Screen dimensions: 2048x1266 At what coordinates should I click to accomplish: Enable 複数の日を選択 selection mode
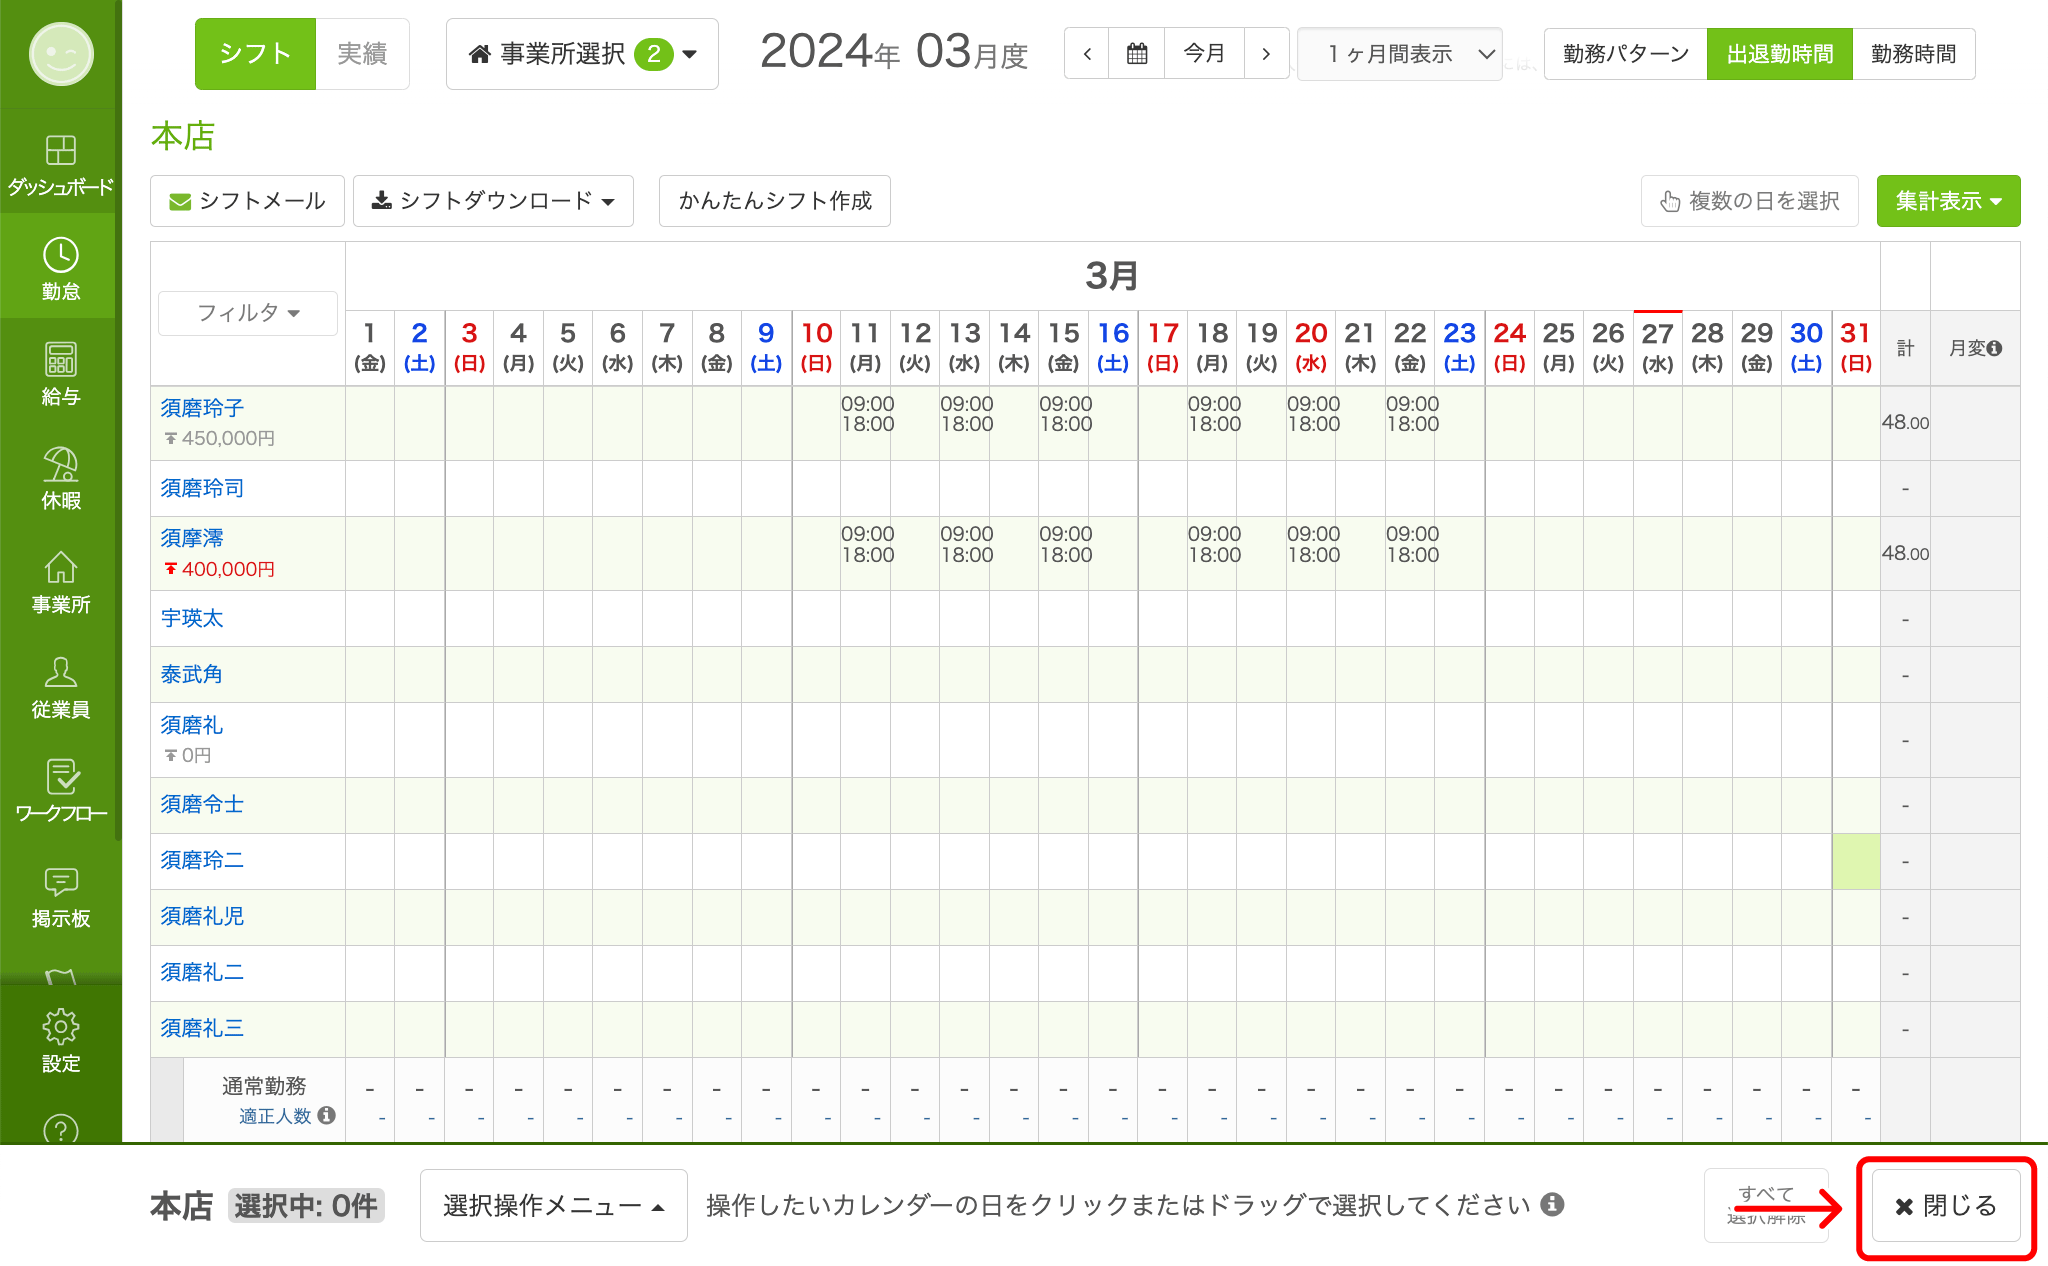click(1749, 200)
